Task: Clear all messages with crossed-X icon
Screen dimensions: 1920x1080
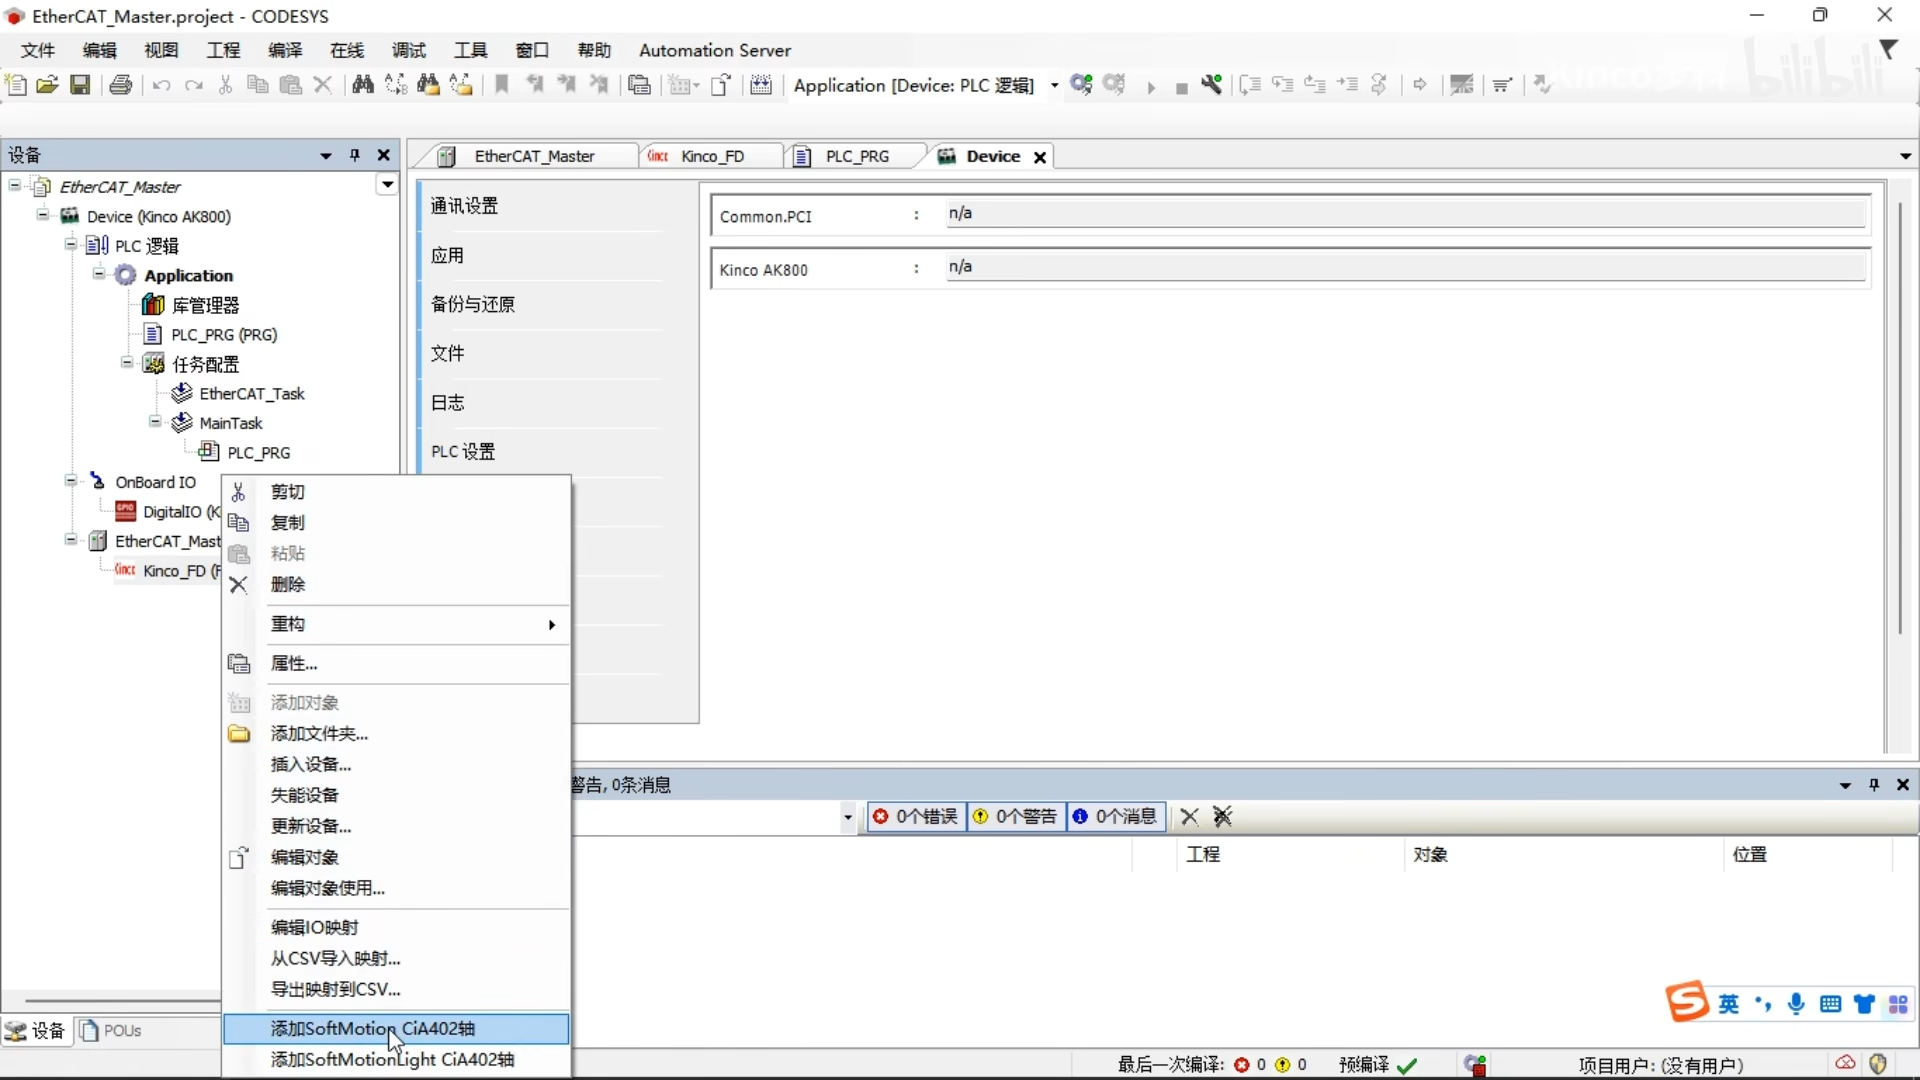Action: pos(1222,817)
